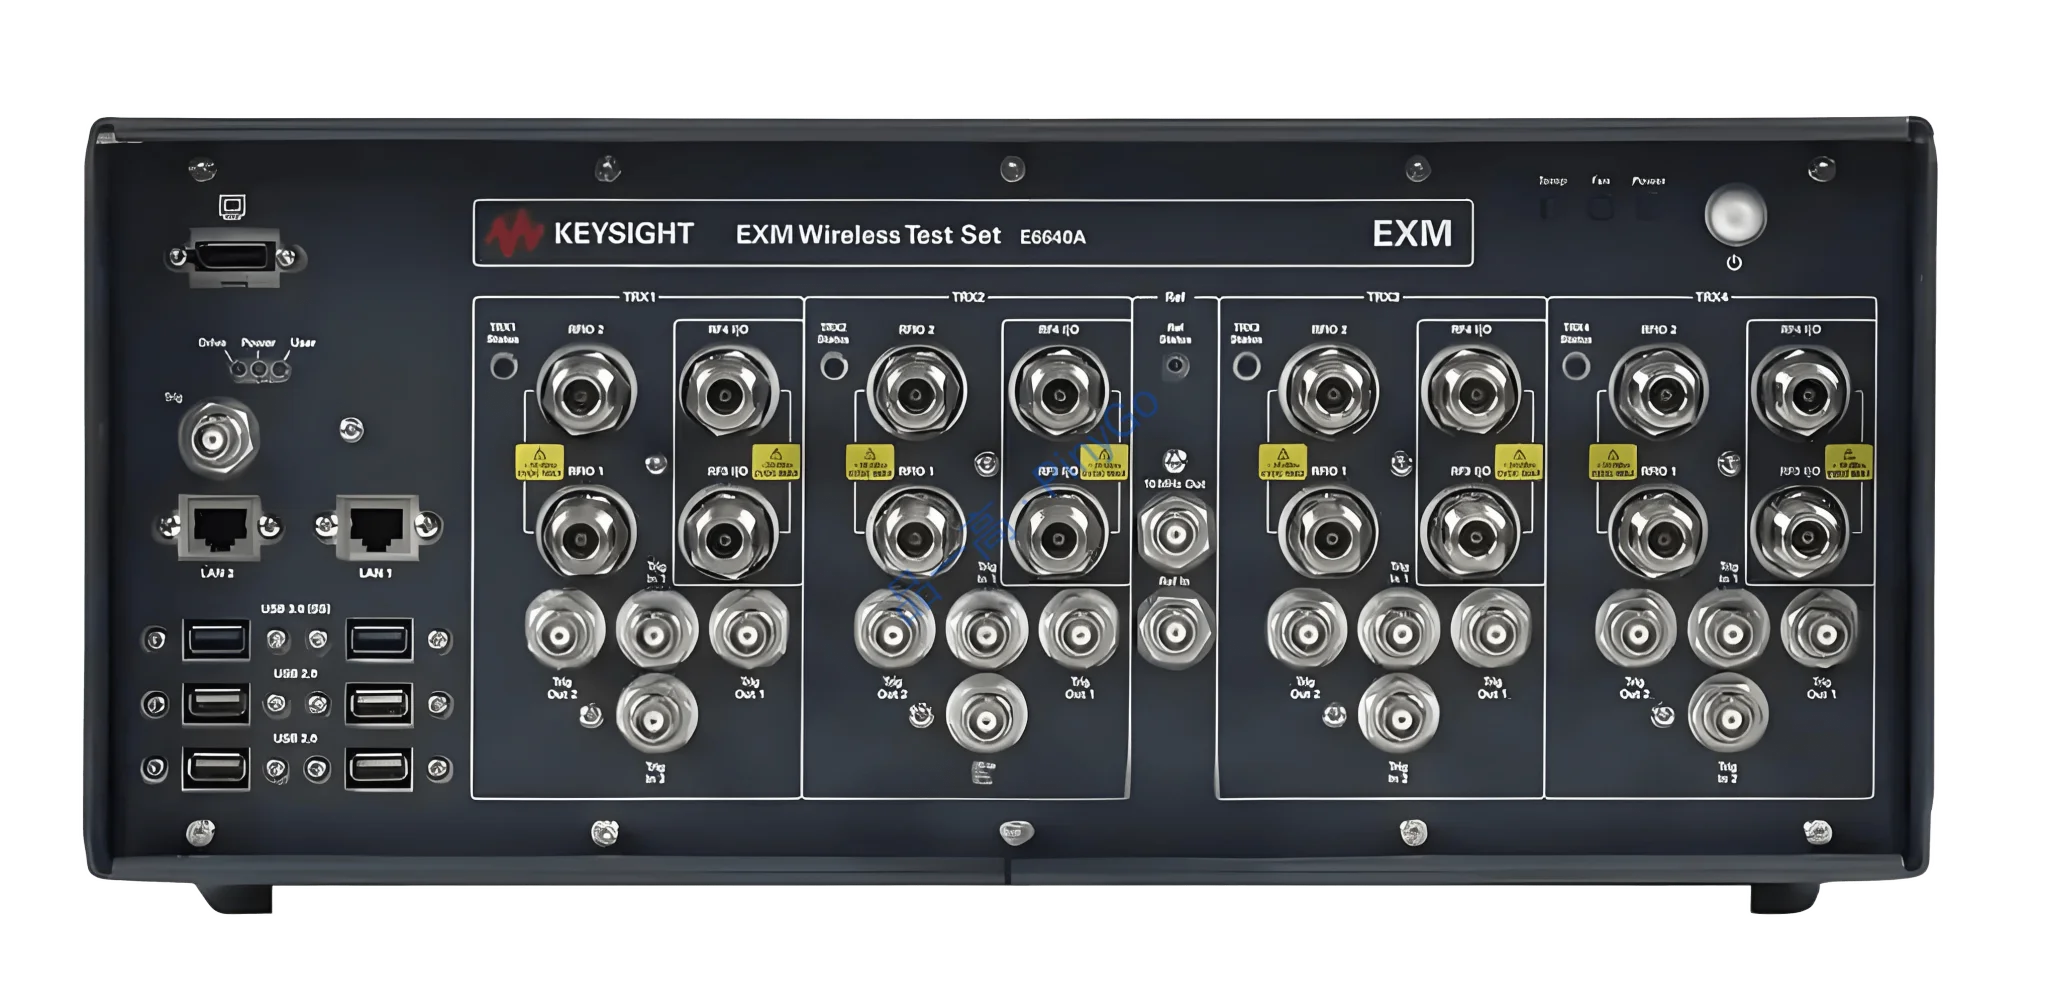2048x1005 pixels.
Task: Click the TRX4 Status LED
Action: coord(1576,367)
